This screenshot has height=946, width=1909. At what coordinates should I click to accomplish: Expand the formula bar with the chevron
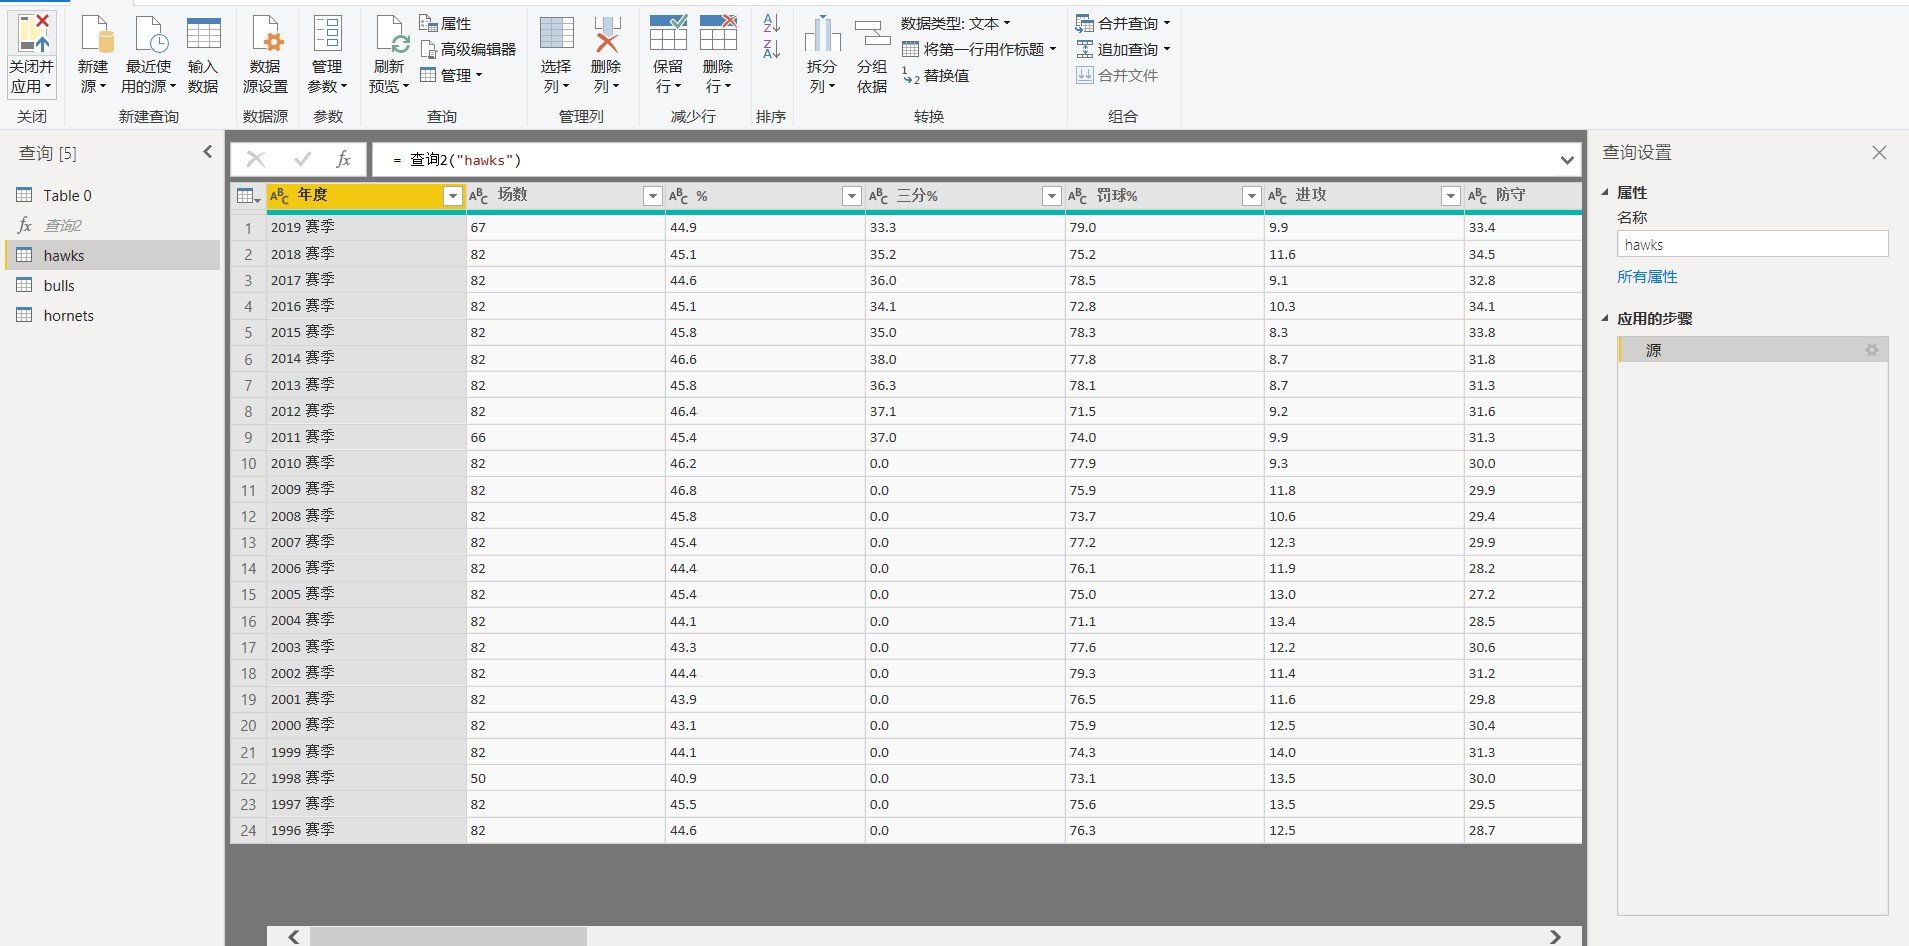1566,160
